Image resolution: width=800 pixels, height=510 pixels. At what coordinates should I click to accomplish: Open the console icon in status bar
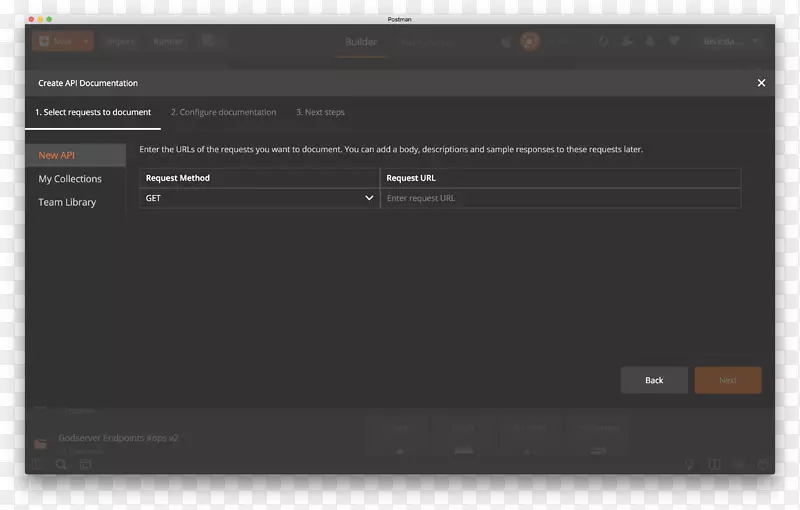(86, 465)
